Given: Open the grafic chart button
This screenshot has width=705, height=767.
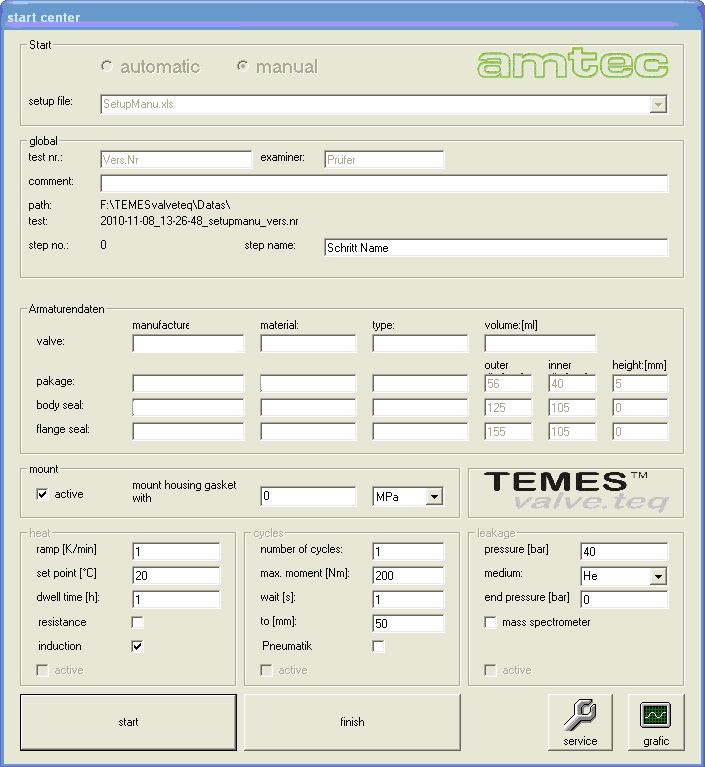Looking at the screenshot, I should tap(656, 722).
